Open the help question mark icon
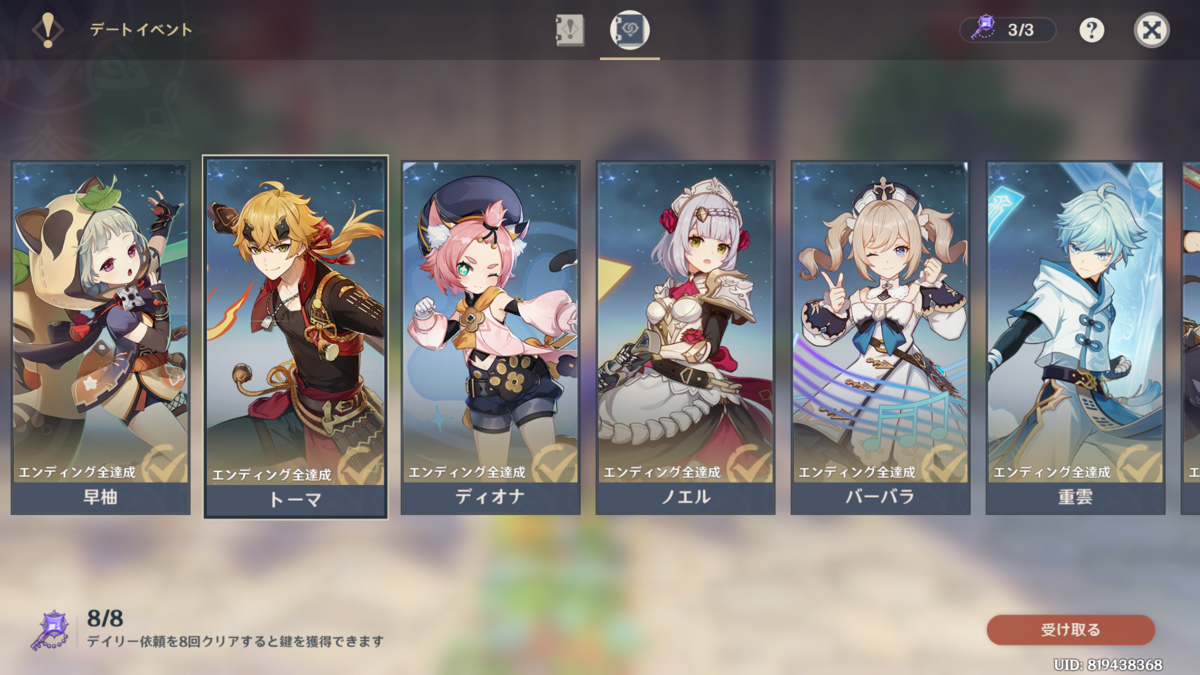The width and height of the screenshot is (1200, 675). [1092, 30]
